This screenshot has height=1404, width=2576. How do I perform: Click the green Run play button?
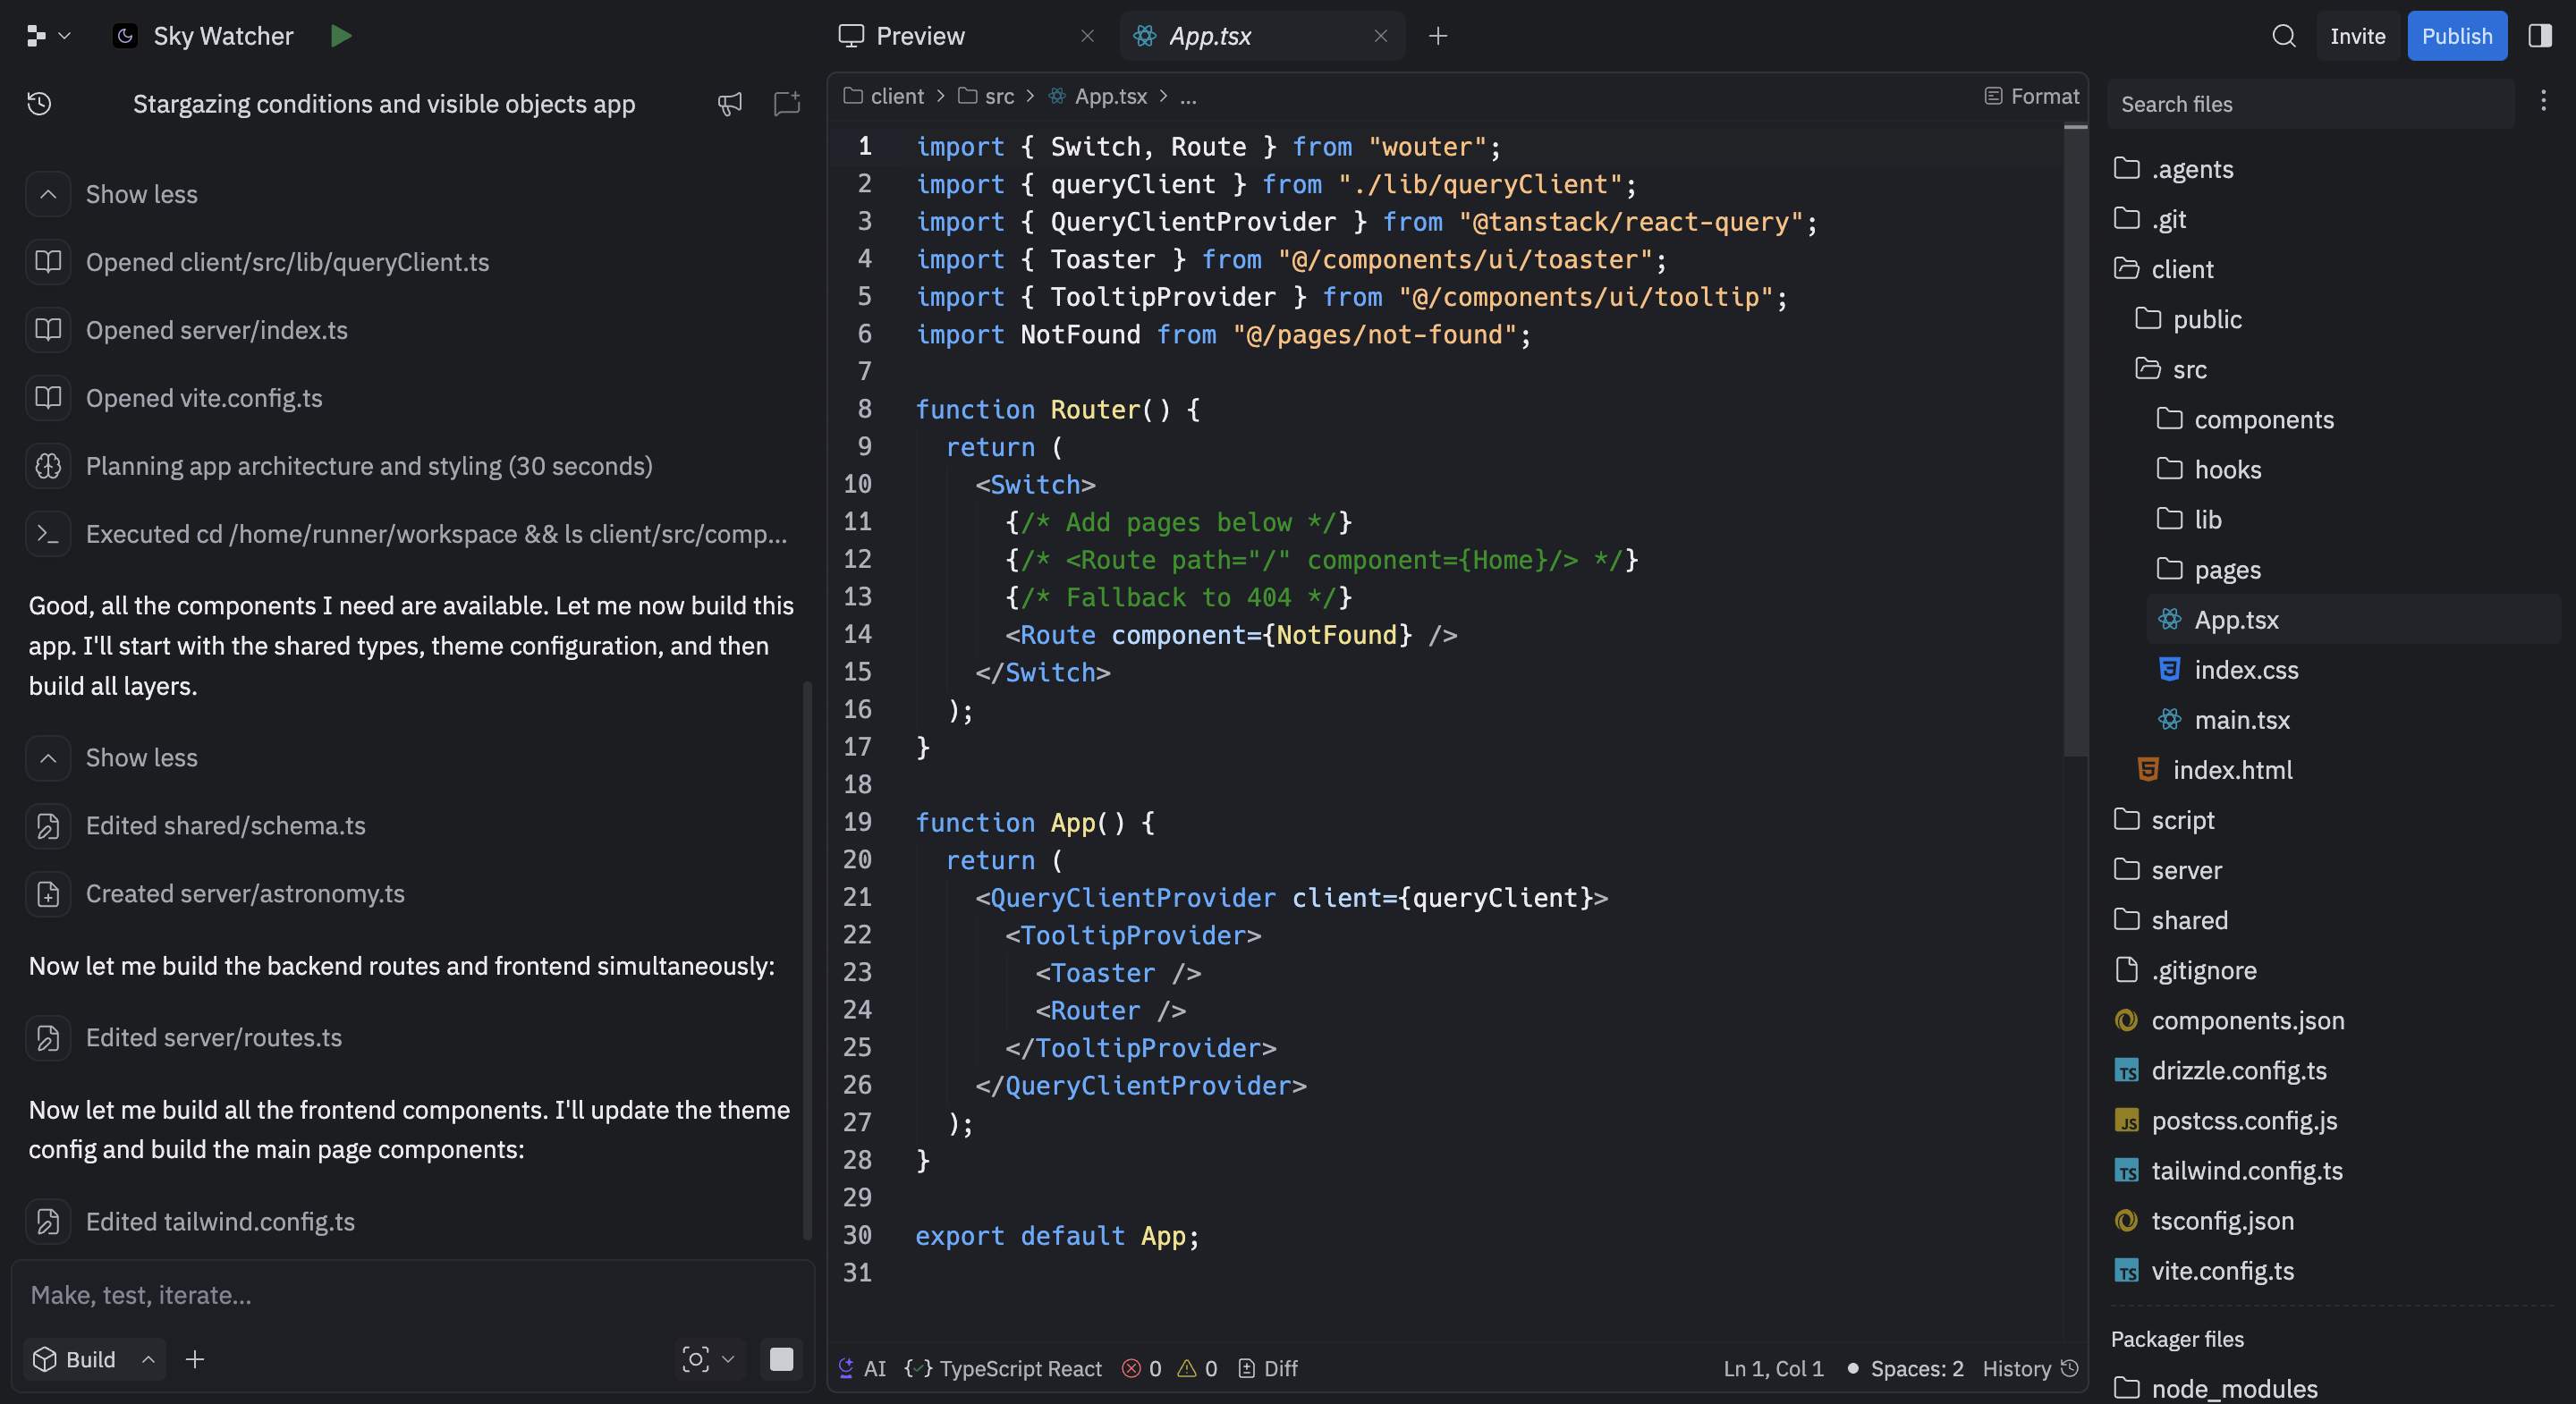[x=341, y=36]
